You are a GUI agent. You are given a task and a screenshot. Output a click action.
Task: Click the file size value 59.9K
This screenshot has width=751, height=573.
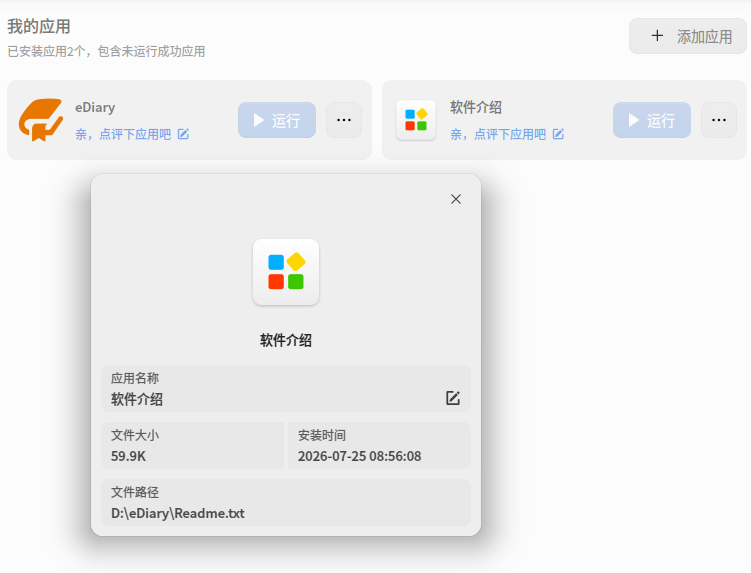point(128,456)
